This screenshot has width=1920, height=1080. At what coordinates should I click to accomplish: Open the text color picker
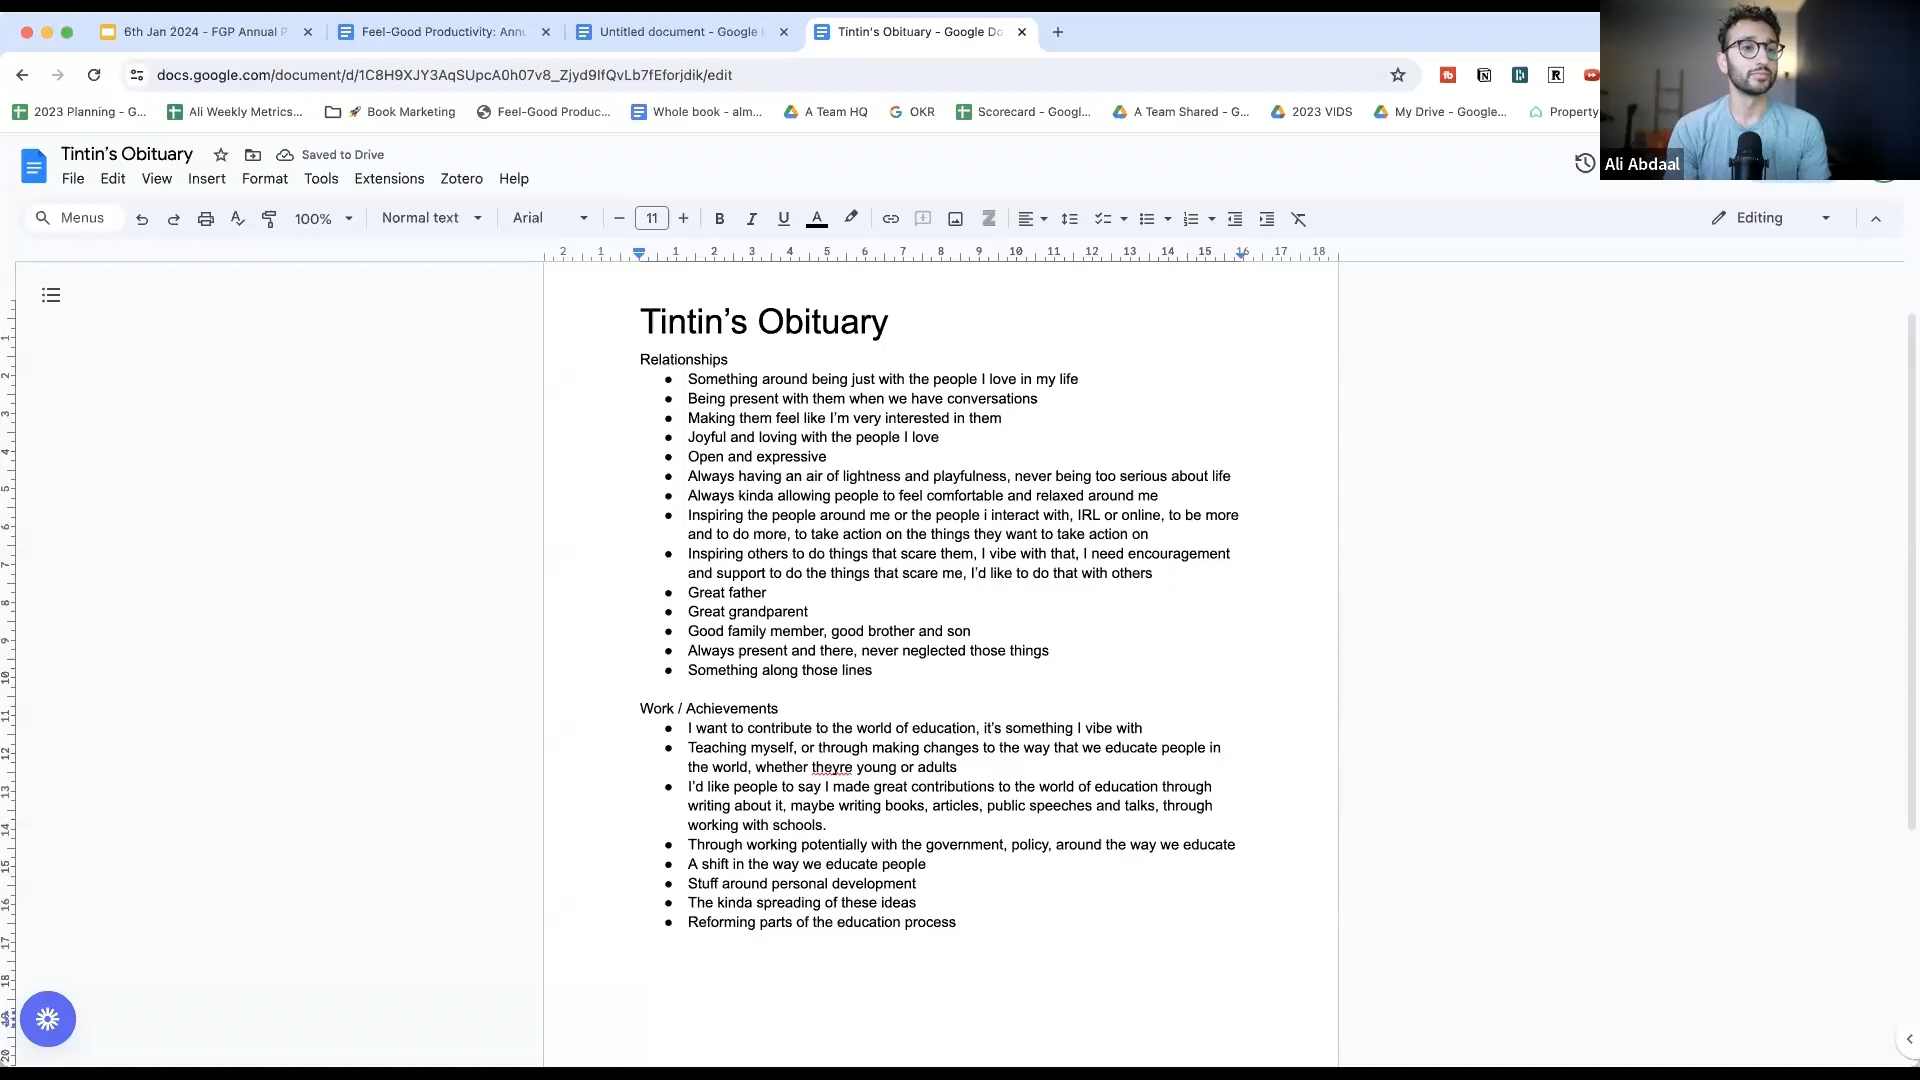click(817, 219)
